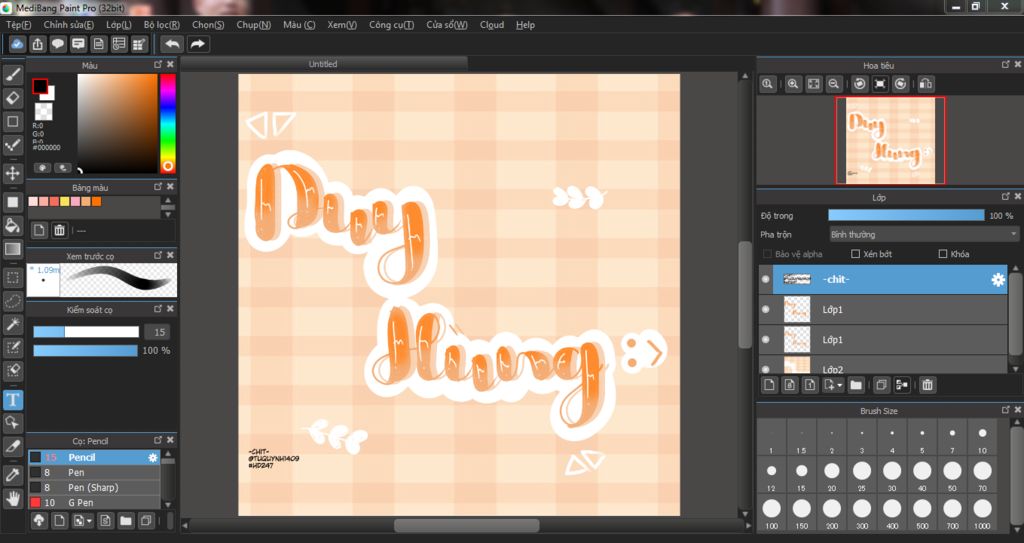Image resolution: width=1024 pixels, height=543 pixels.
Task: Undock the Lớp layer panel
Action: (x=1006, y=196)
